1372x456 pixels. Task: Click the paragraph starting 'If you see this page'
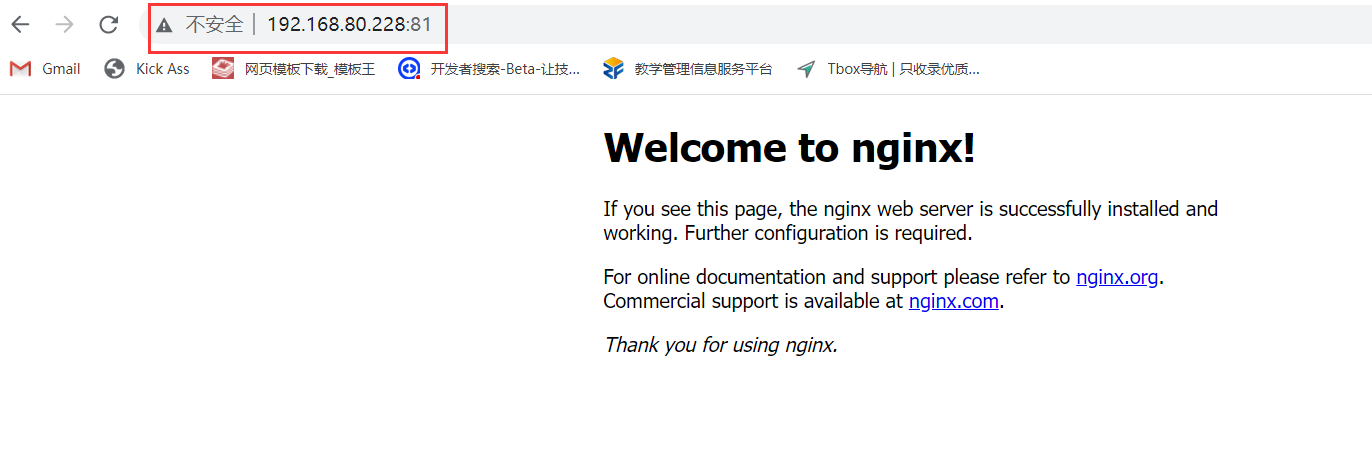[910, 221]
